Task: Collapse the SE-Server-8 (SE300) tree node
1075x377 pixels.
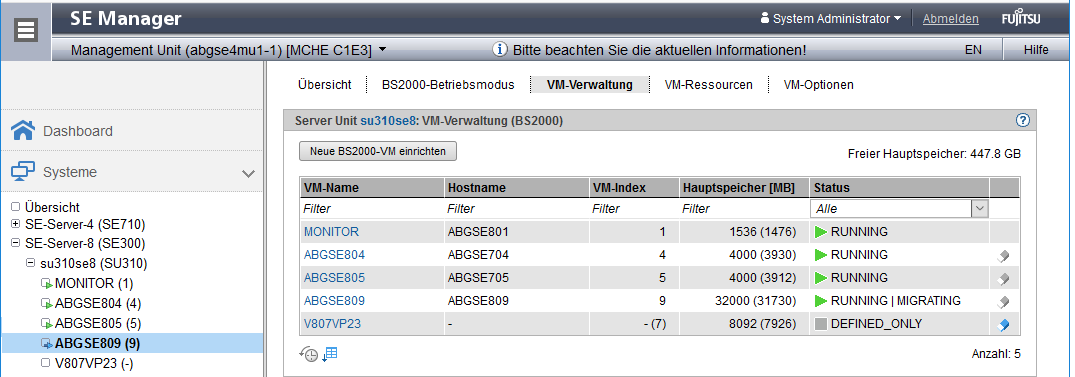Action: 16,243
